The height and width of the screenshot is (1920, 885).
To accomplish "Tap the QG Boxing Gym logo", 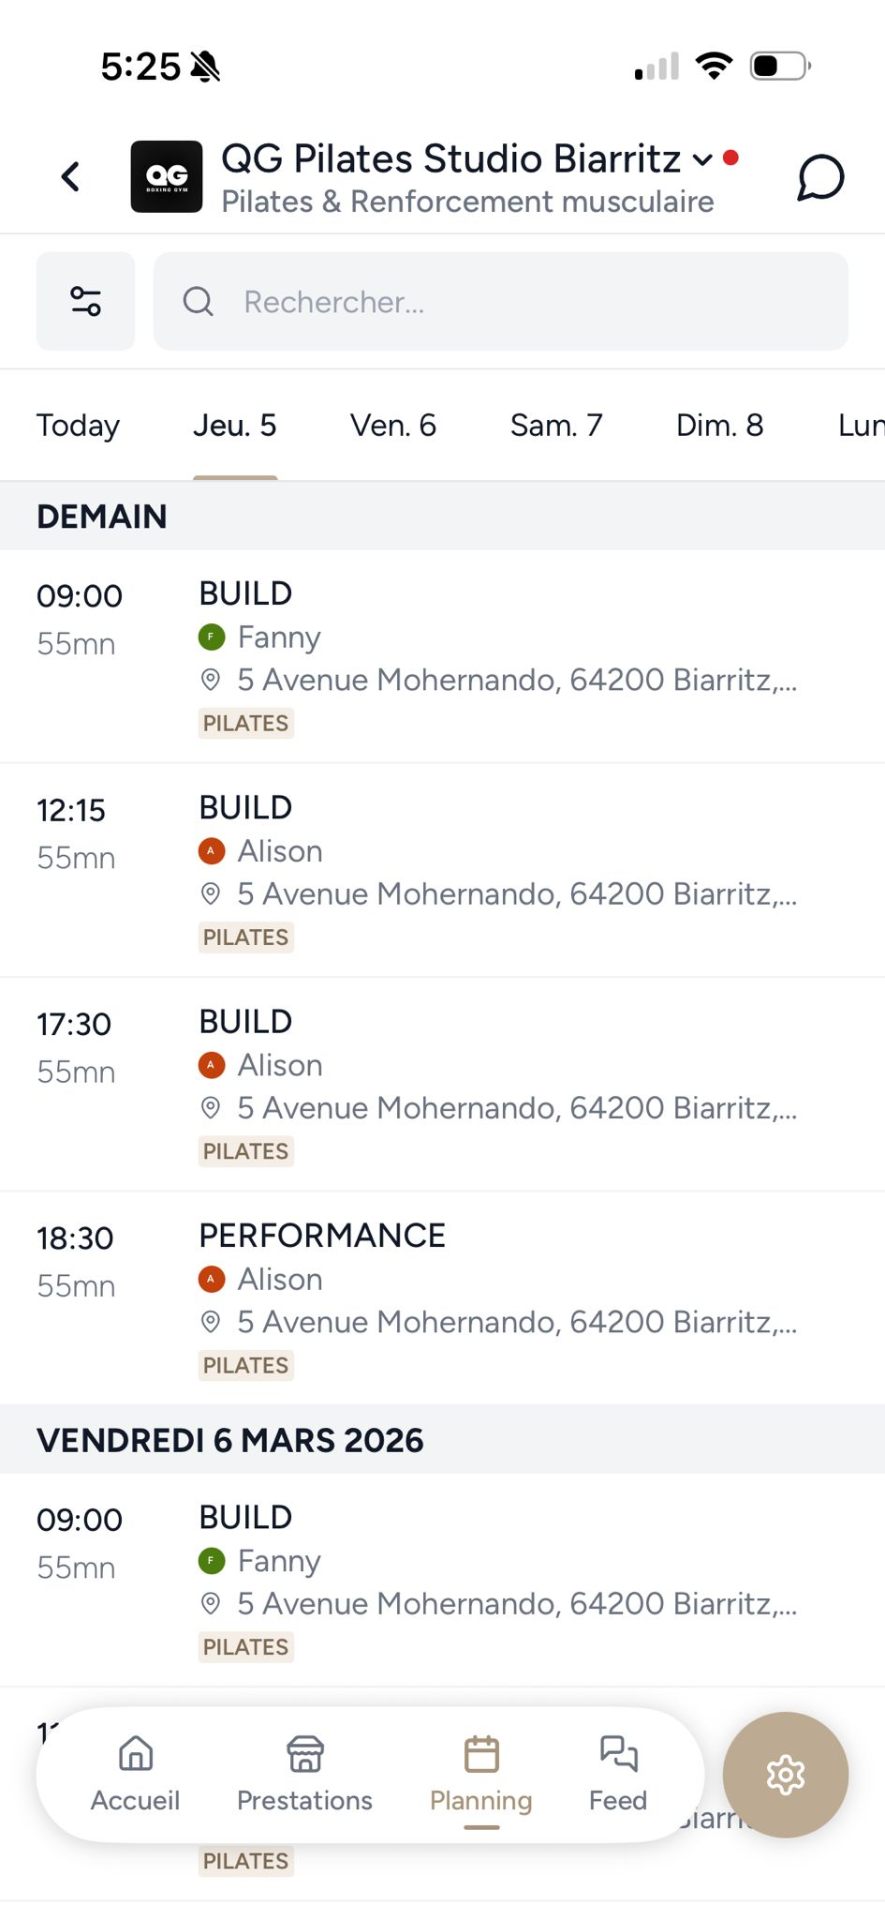I will click(x=166, y=177).
